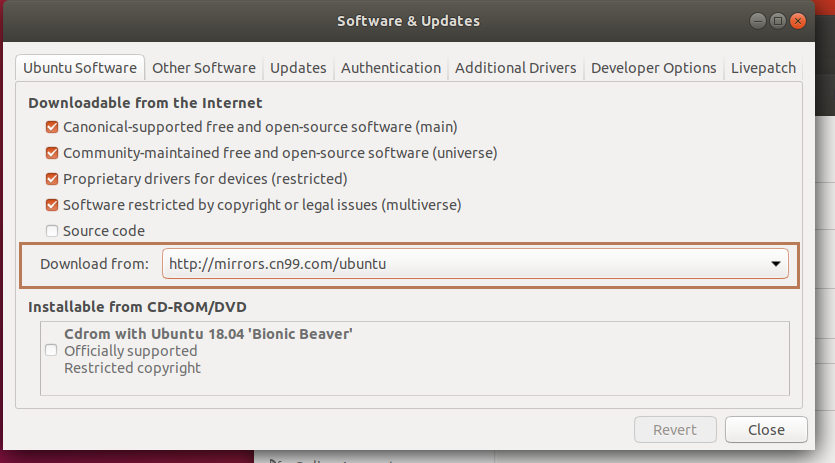Go to the Updates tab
Screen dimensions: 835x463
coord(298,68)
